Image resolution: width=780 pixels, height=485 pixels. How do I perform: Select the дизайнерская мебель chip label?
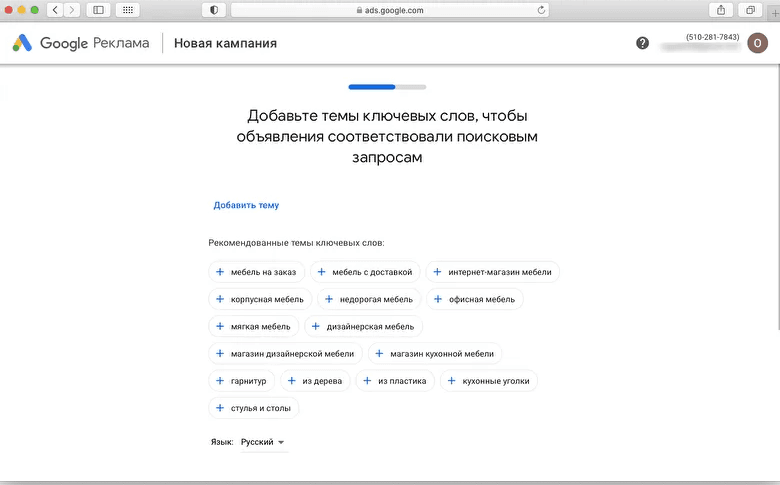(370, 327)
